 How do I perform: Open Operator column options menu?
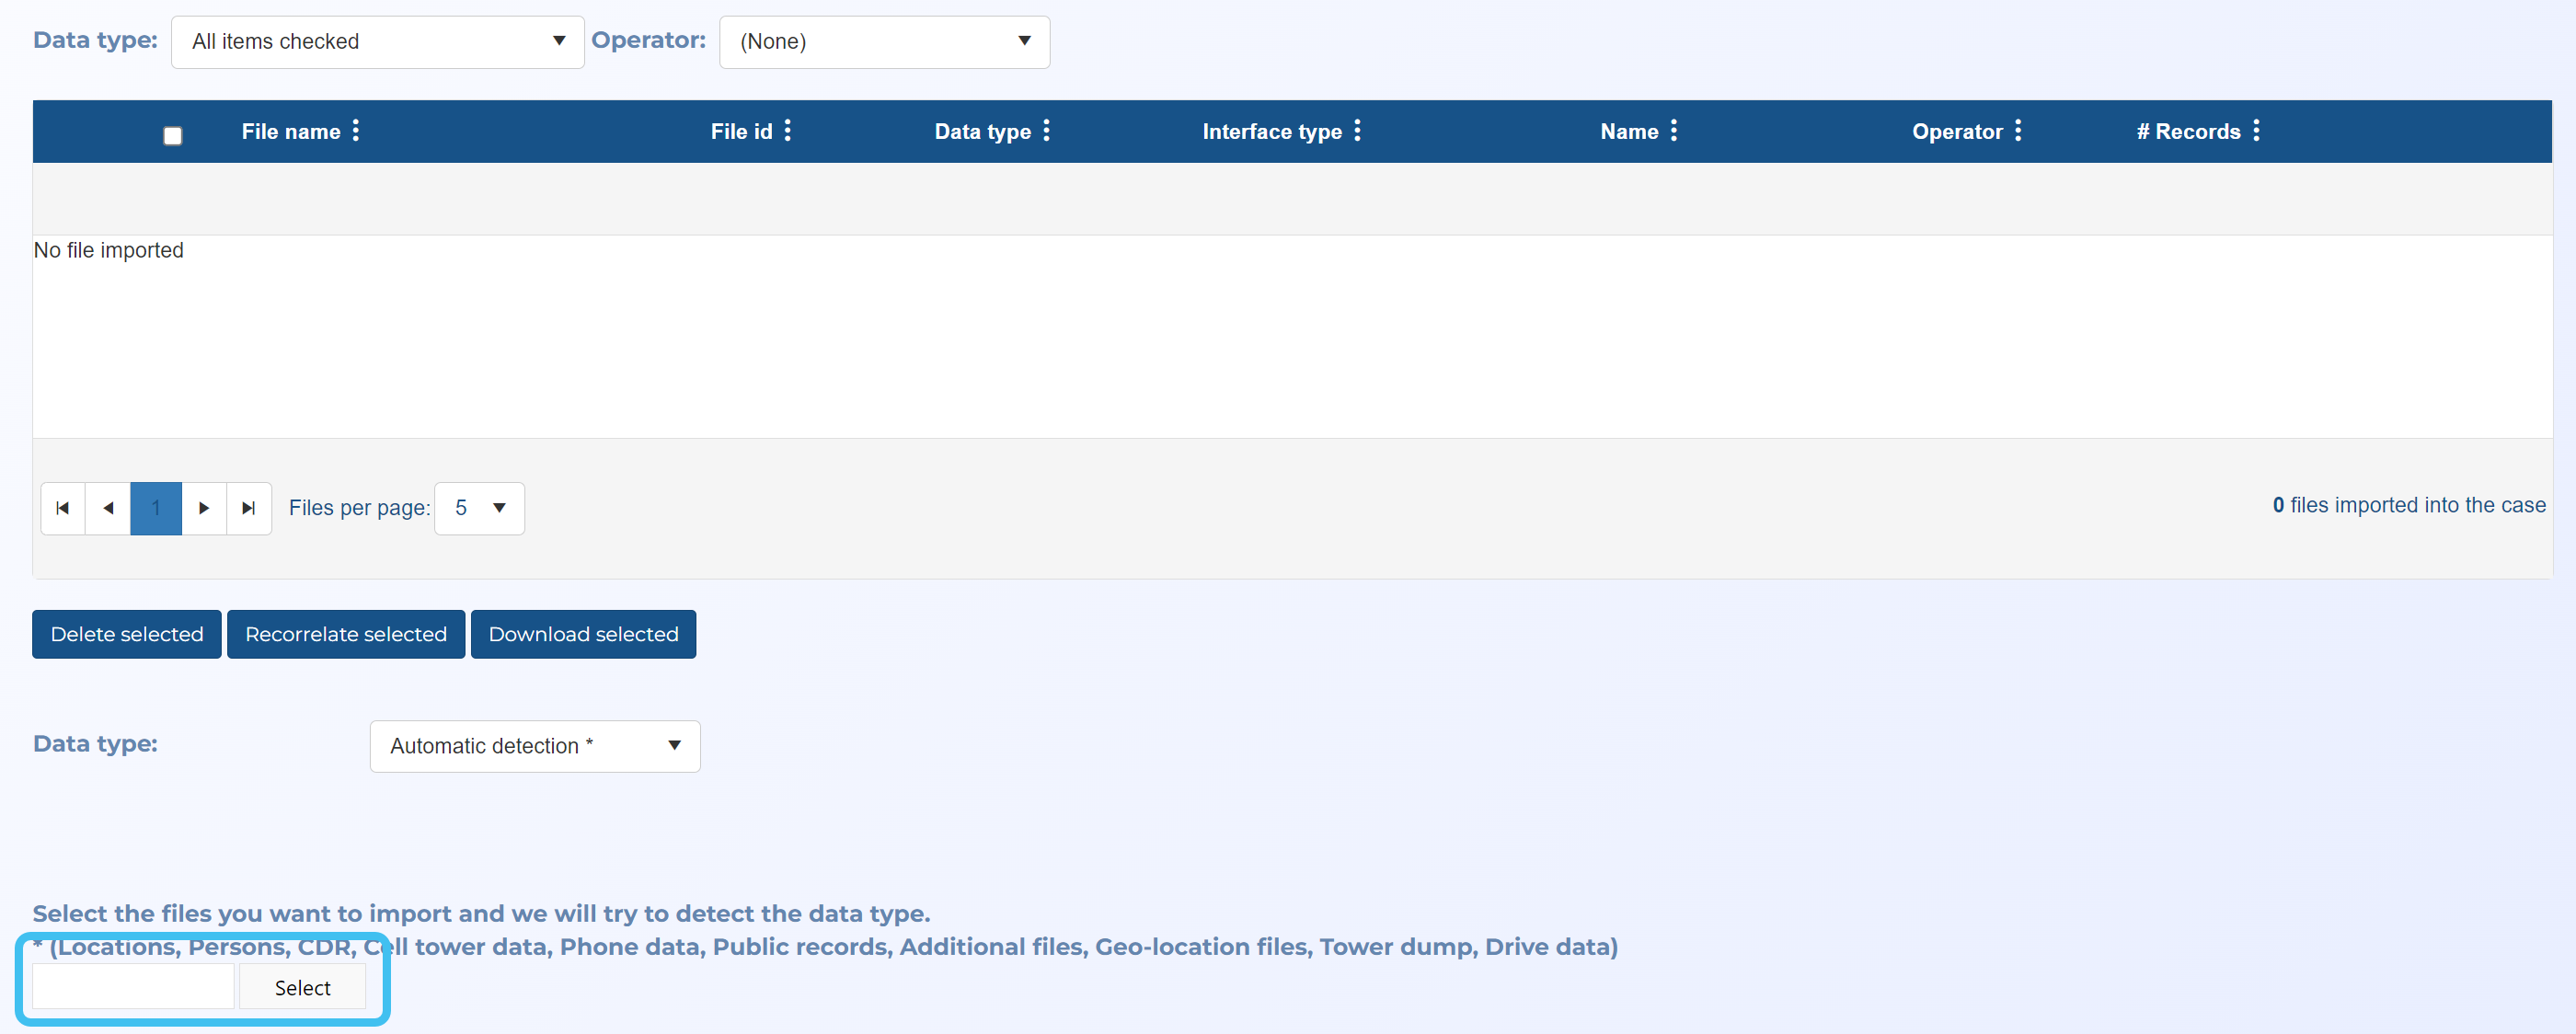pos(2018,131)
